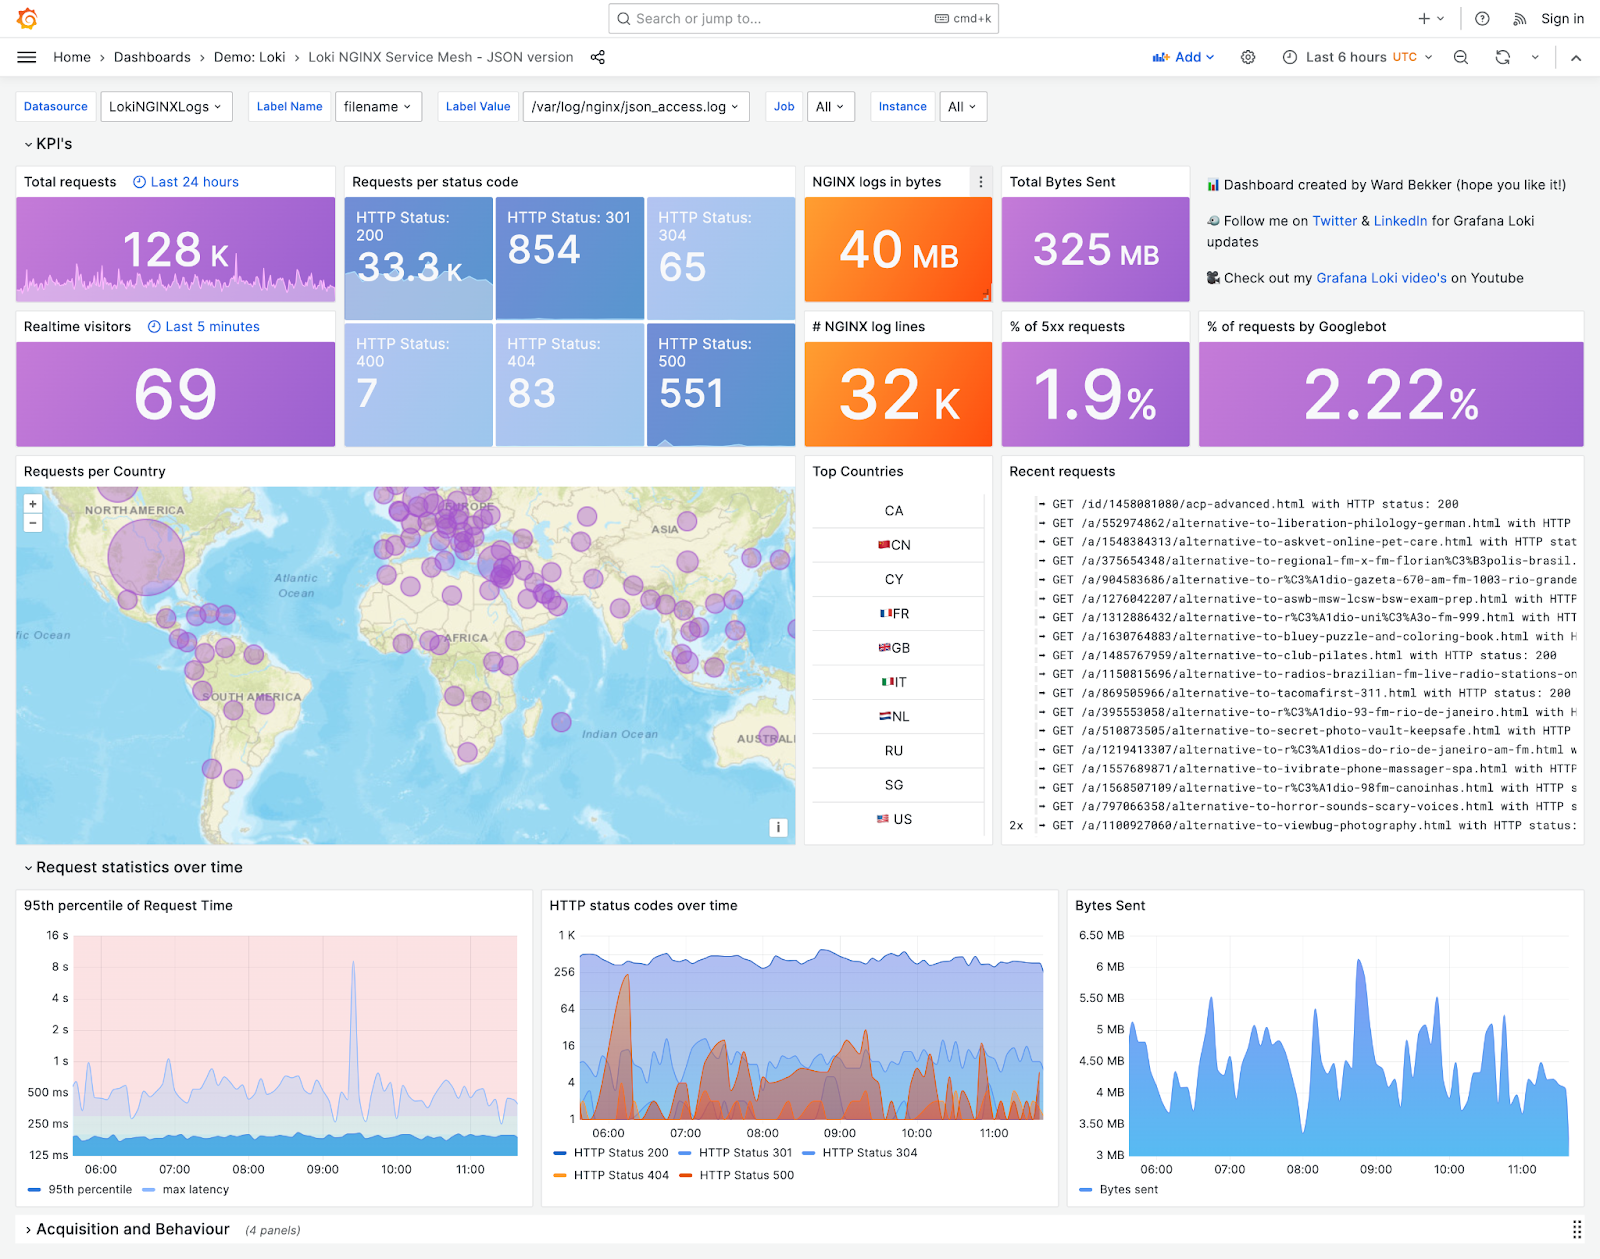The width and height of the screenshot is (1600, 1259).
Task: Toggle Bytes sent legend series
Action: (x=1128, y=1189)
